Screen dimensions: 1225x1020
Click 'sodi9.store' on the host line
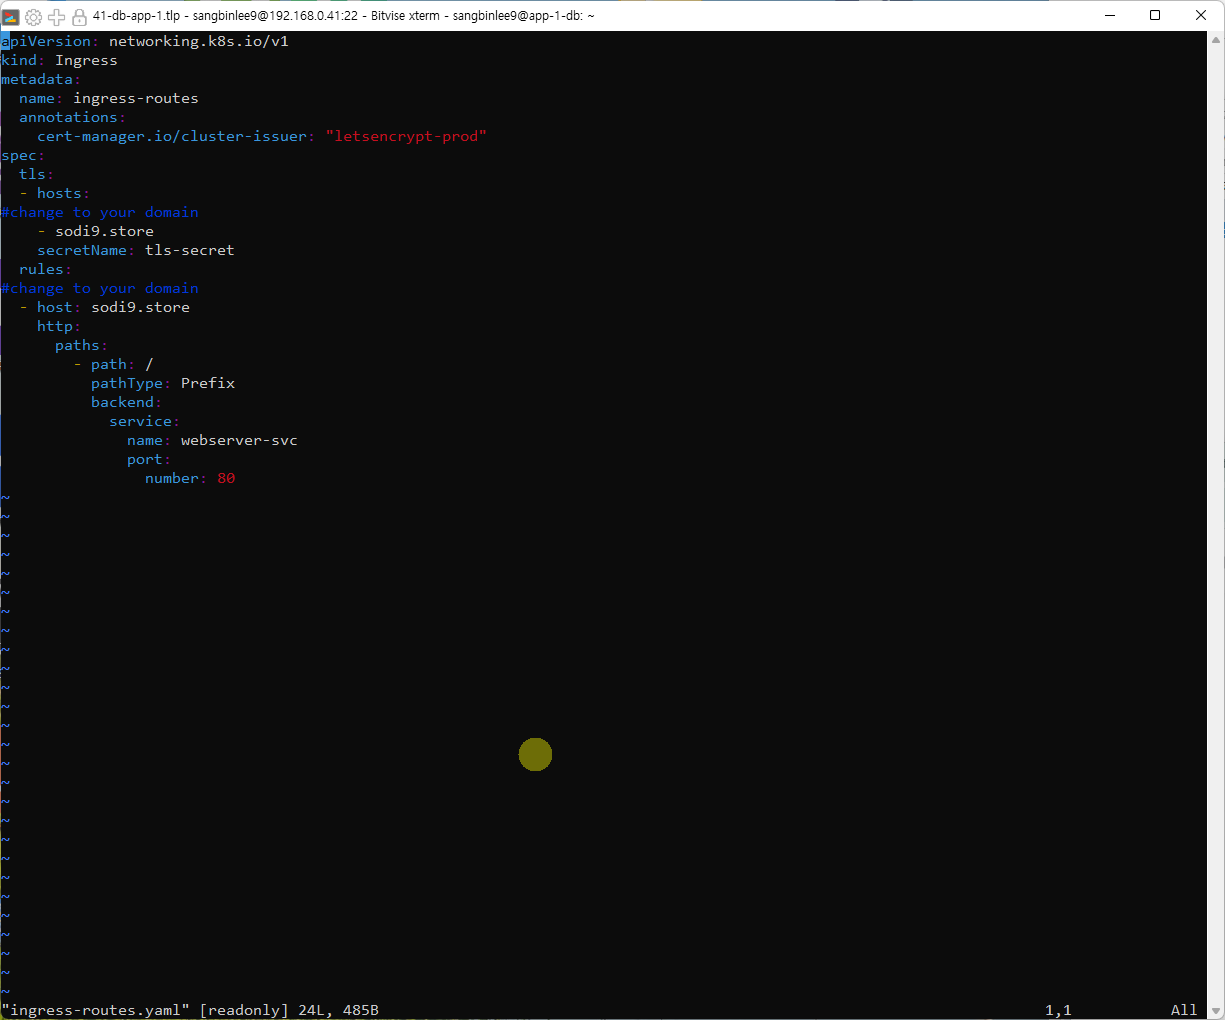tap(140, 307)
